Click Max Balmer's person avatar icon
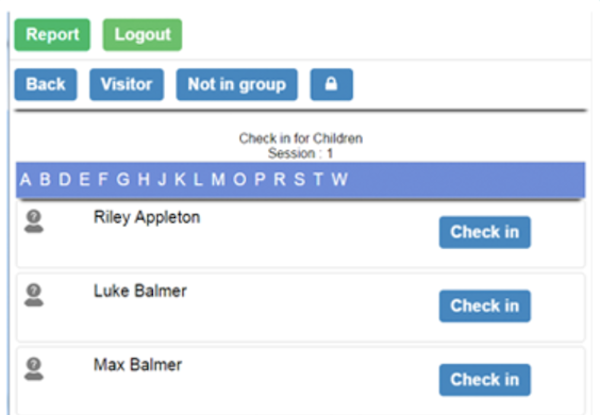Image resolution: width=600 pixels, height=415 pixels. [33, 369]
